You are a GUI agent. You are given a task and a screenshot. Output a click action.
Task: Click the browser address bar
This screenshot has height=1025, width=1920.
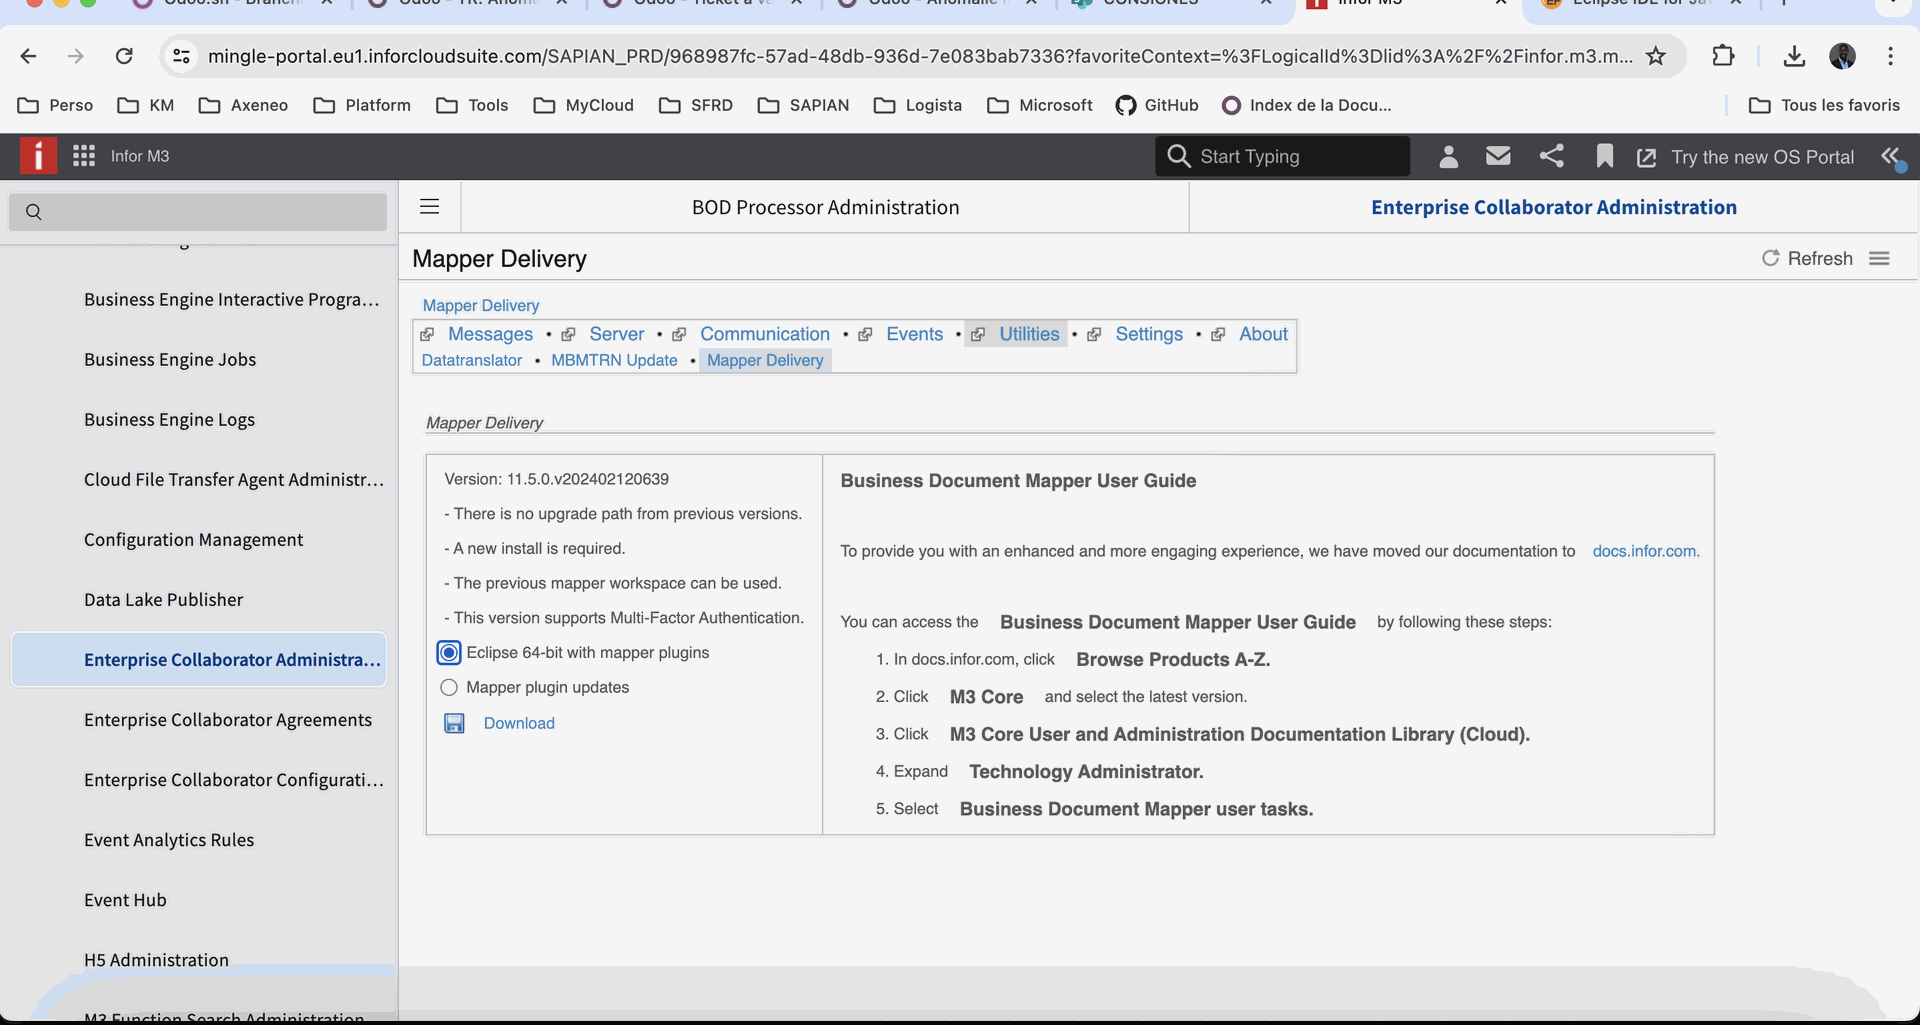(x=920, y=56)
